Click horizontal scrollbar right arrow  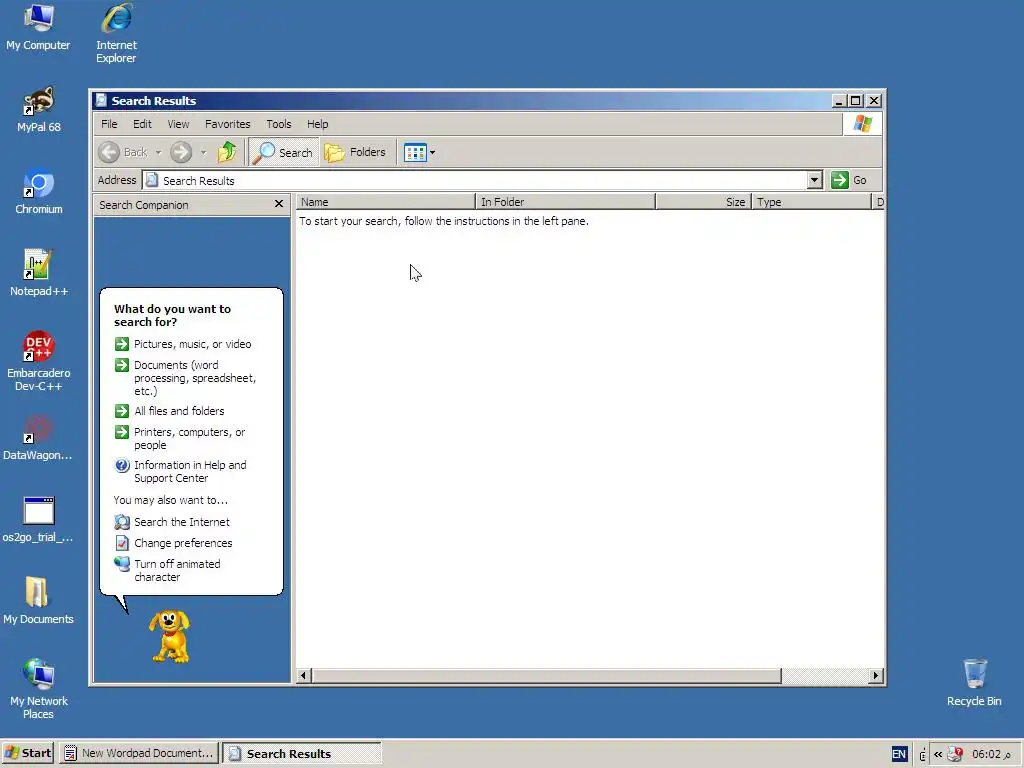[876, 676]
